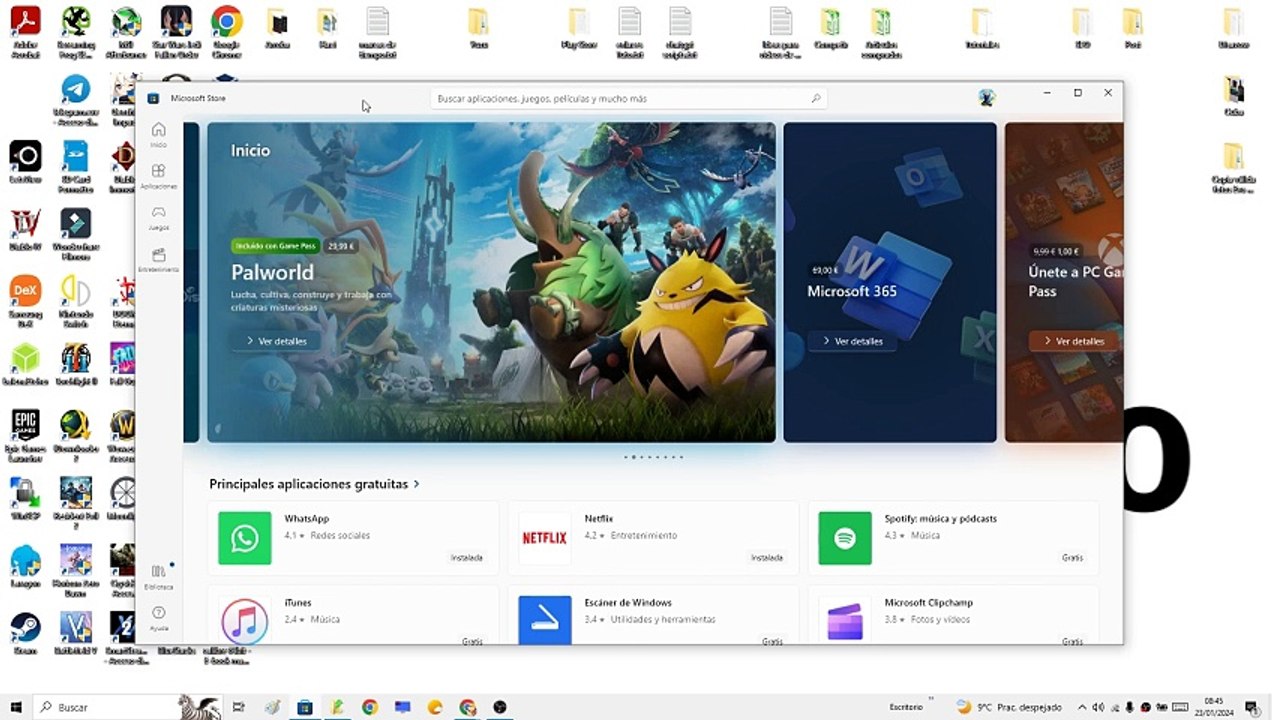Open the iTunes app card
The width and height of the screenshot is (1272, 720).
pyautogui.click(x=352, y=616)
